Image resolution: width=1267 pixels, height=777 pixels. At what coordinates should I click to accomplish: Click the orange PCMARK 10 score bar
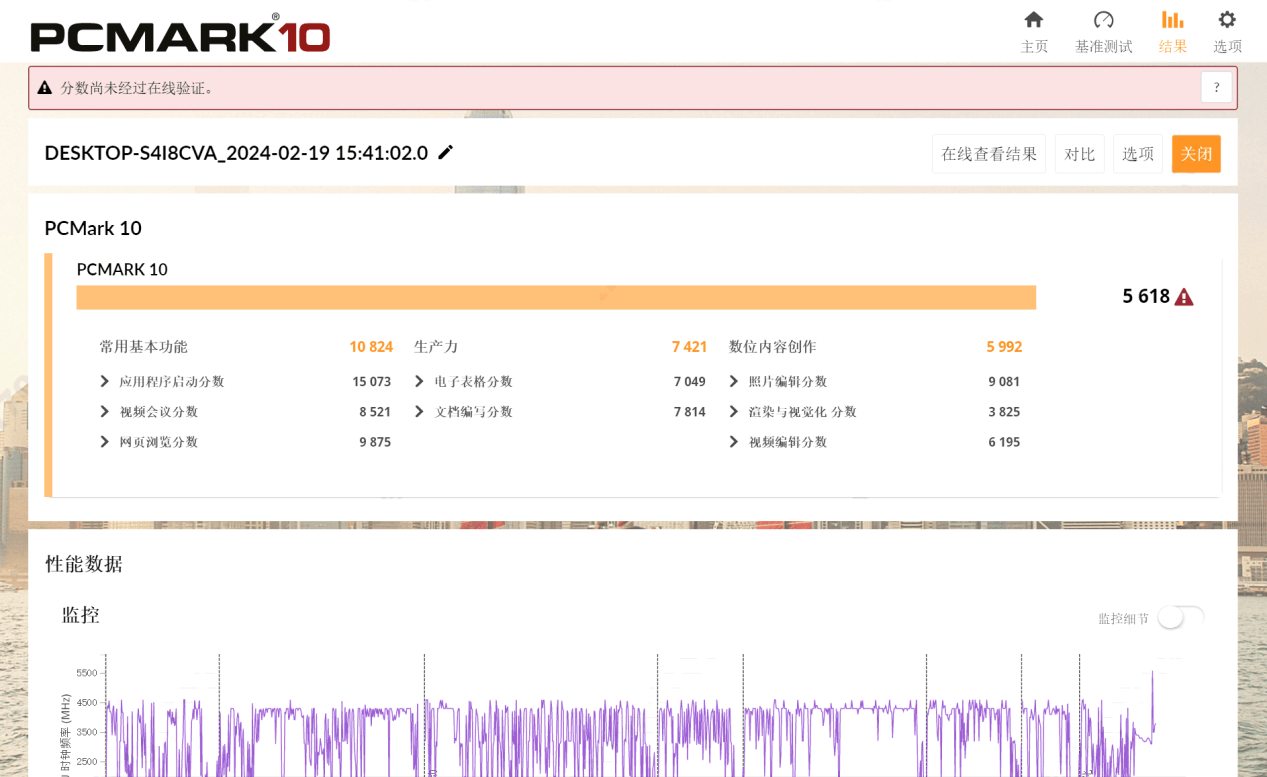[x=556, y=297]
